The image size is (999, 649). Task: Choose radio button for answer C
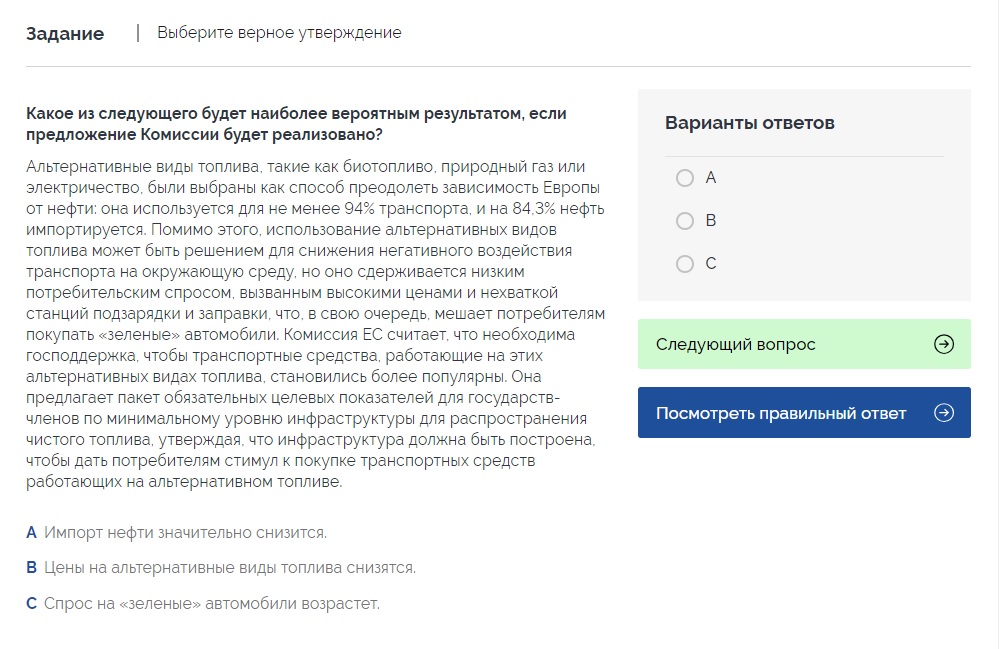(685, 264)
